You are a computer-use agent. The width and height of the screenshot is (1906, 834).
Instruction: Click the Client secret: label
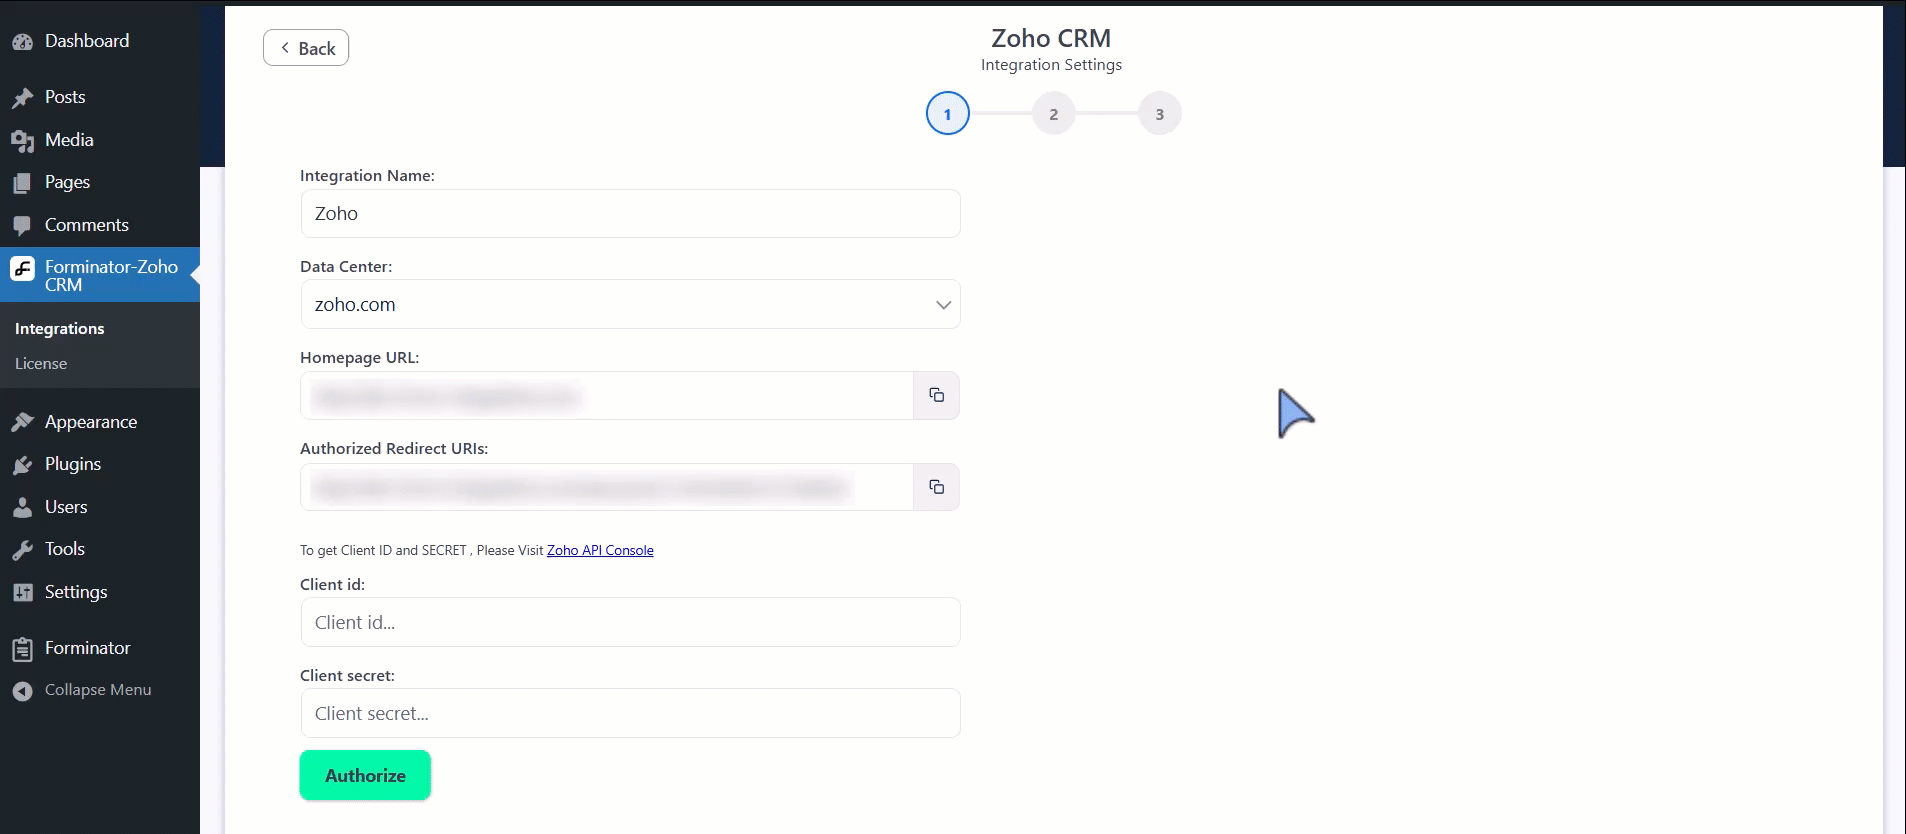click(347, 676)
